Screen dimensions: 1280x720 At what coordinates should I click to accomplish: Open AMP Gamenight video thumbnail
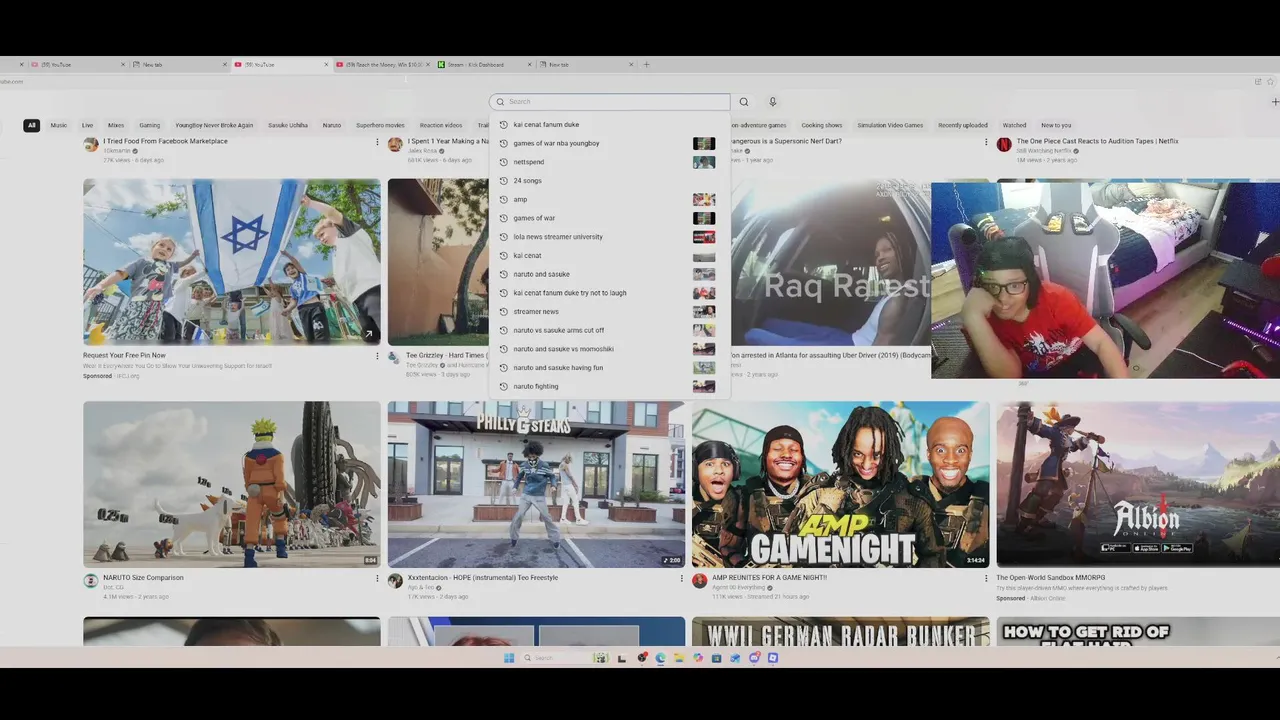[840, 485]
